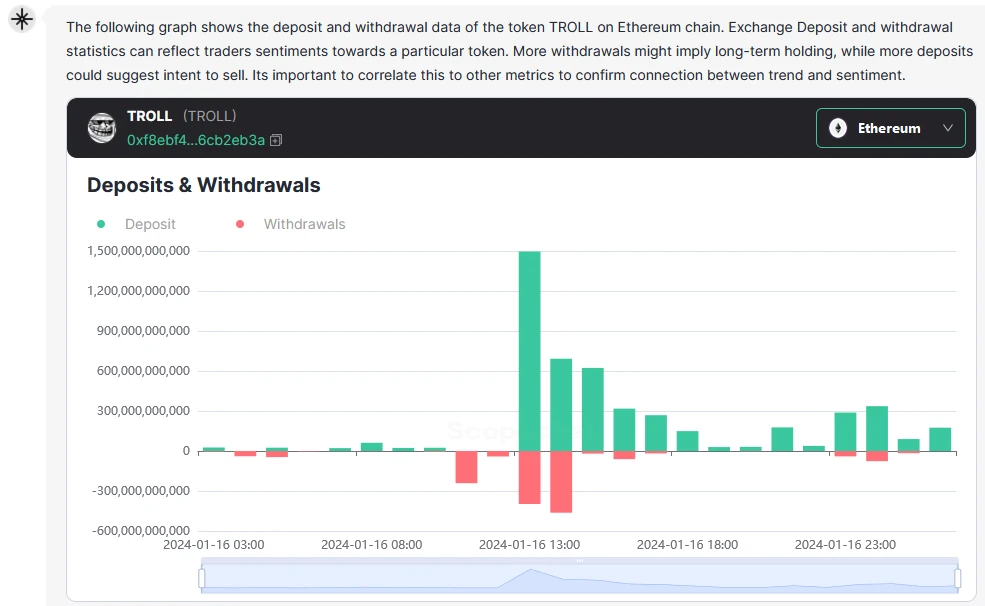Open the Ethereum chain dropdown label
The image size is (985, 606).
pyautogui.click(x=889, y=128)
